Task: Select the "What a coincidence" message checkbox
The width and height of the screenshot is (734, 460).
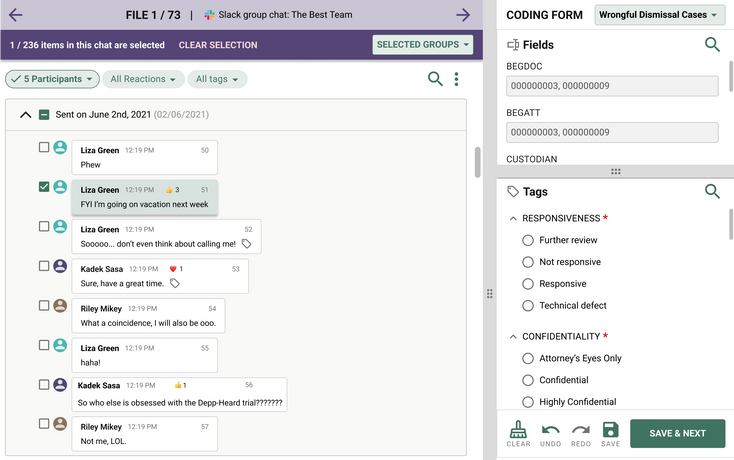Action: pyautogui.click(x=44, y=306)
